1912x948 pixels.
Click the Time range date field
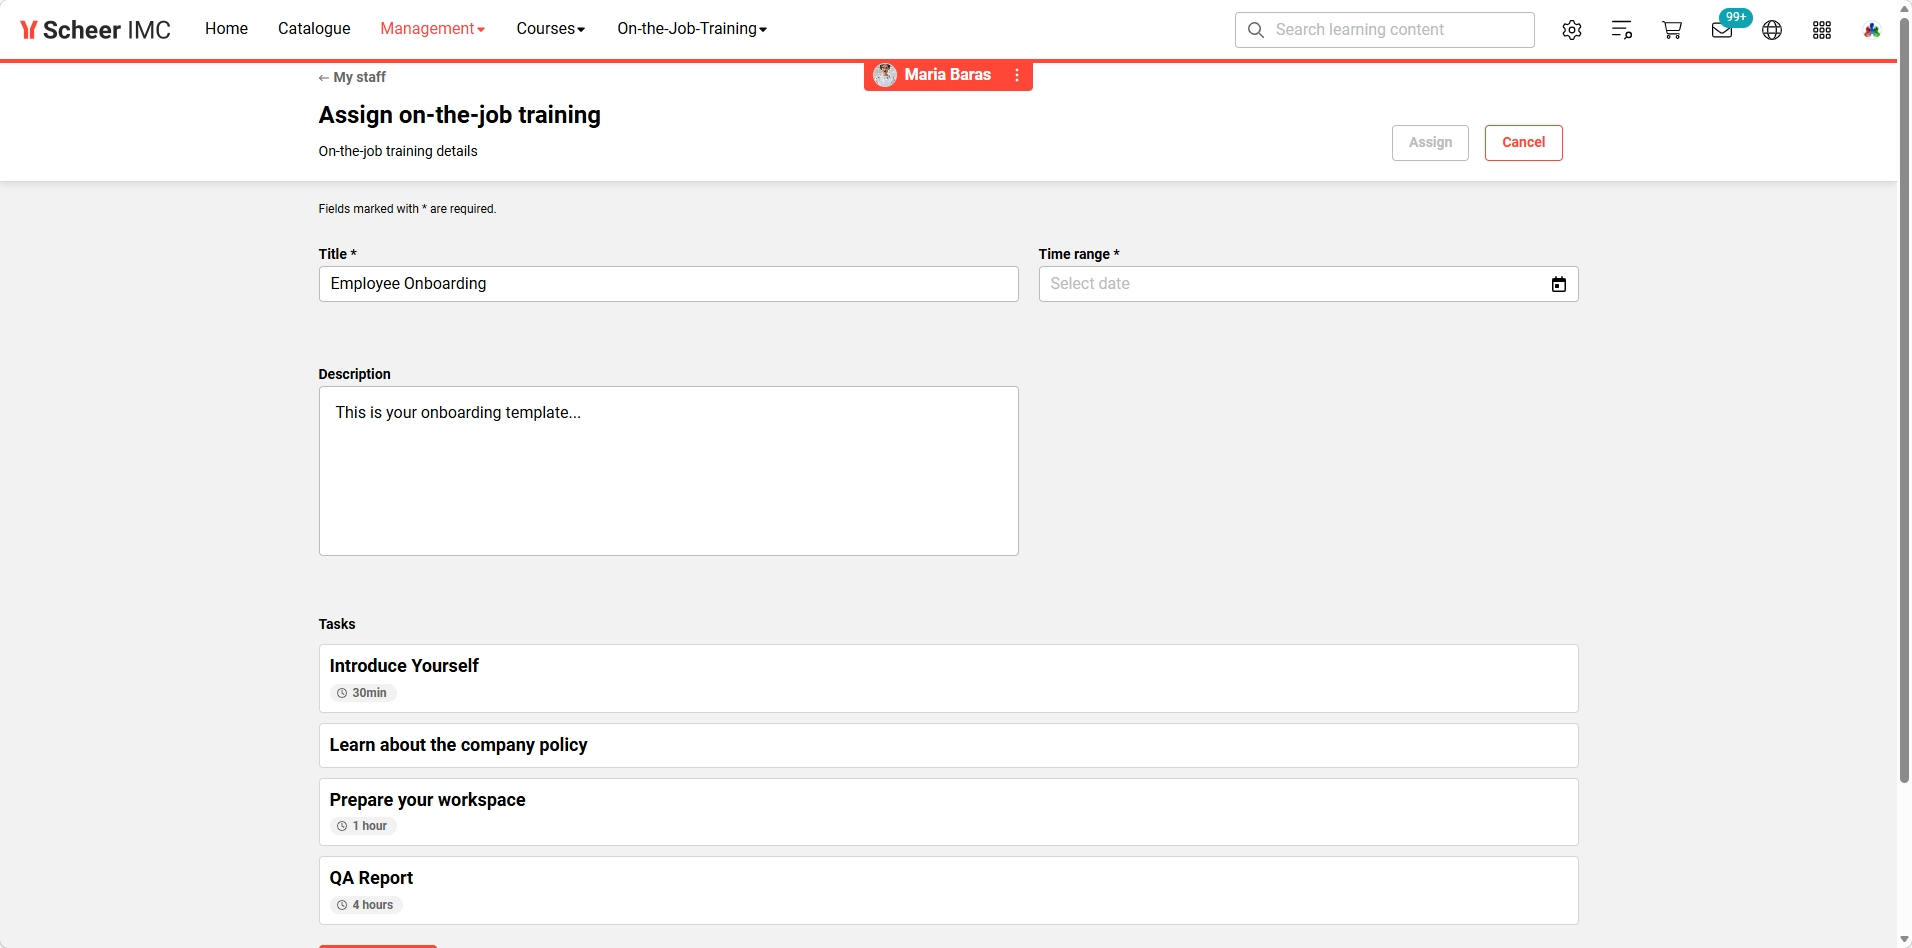[1308, 284]
